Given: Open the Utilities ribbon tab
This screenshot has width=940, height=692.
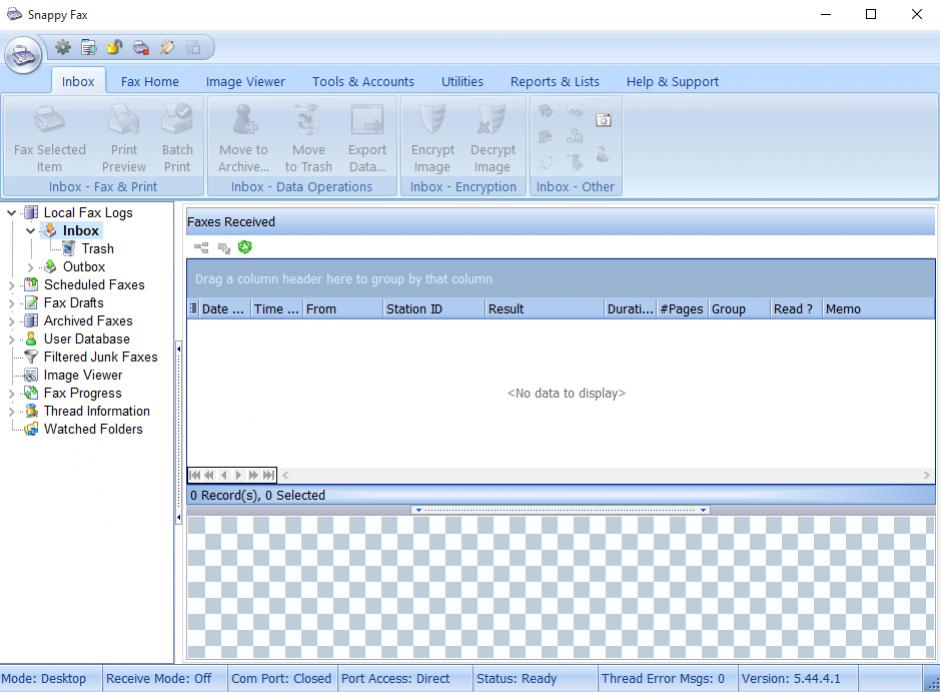Looking at the screenshot, I should point(462,82).
